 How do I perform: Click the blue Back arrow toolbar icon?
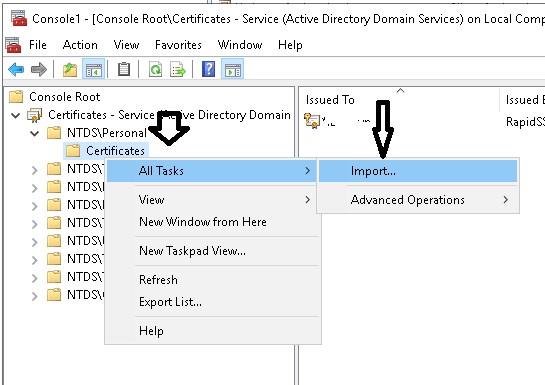[x=16, y=69]
